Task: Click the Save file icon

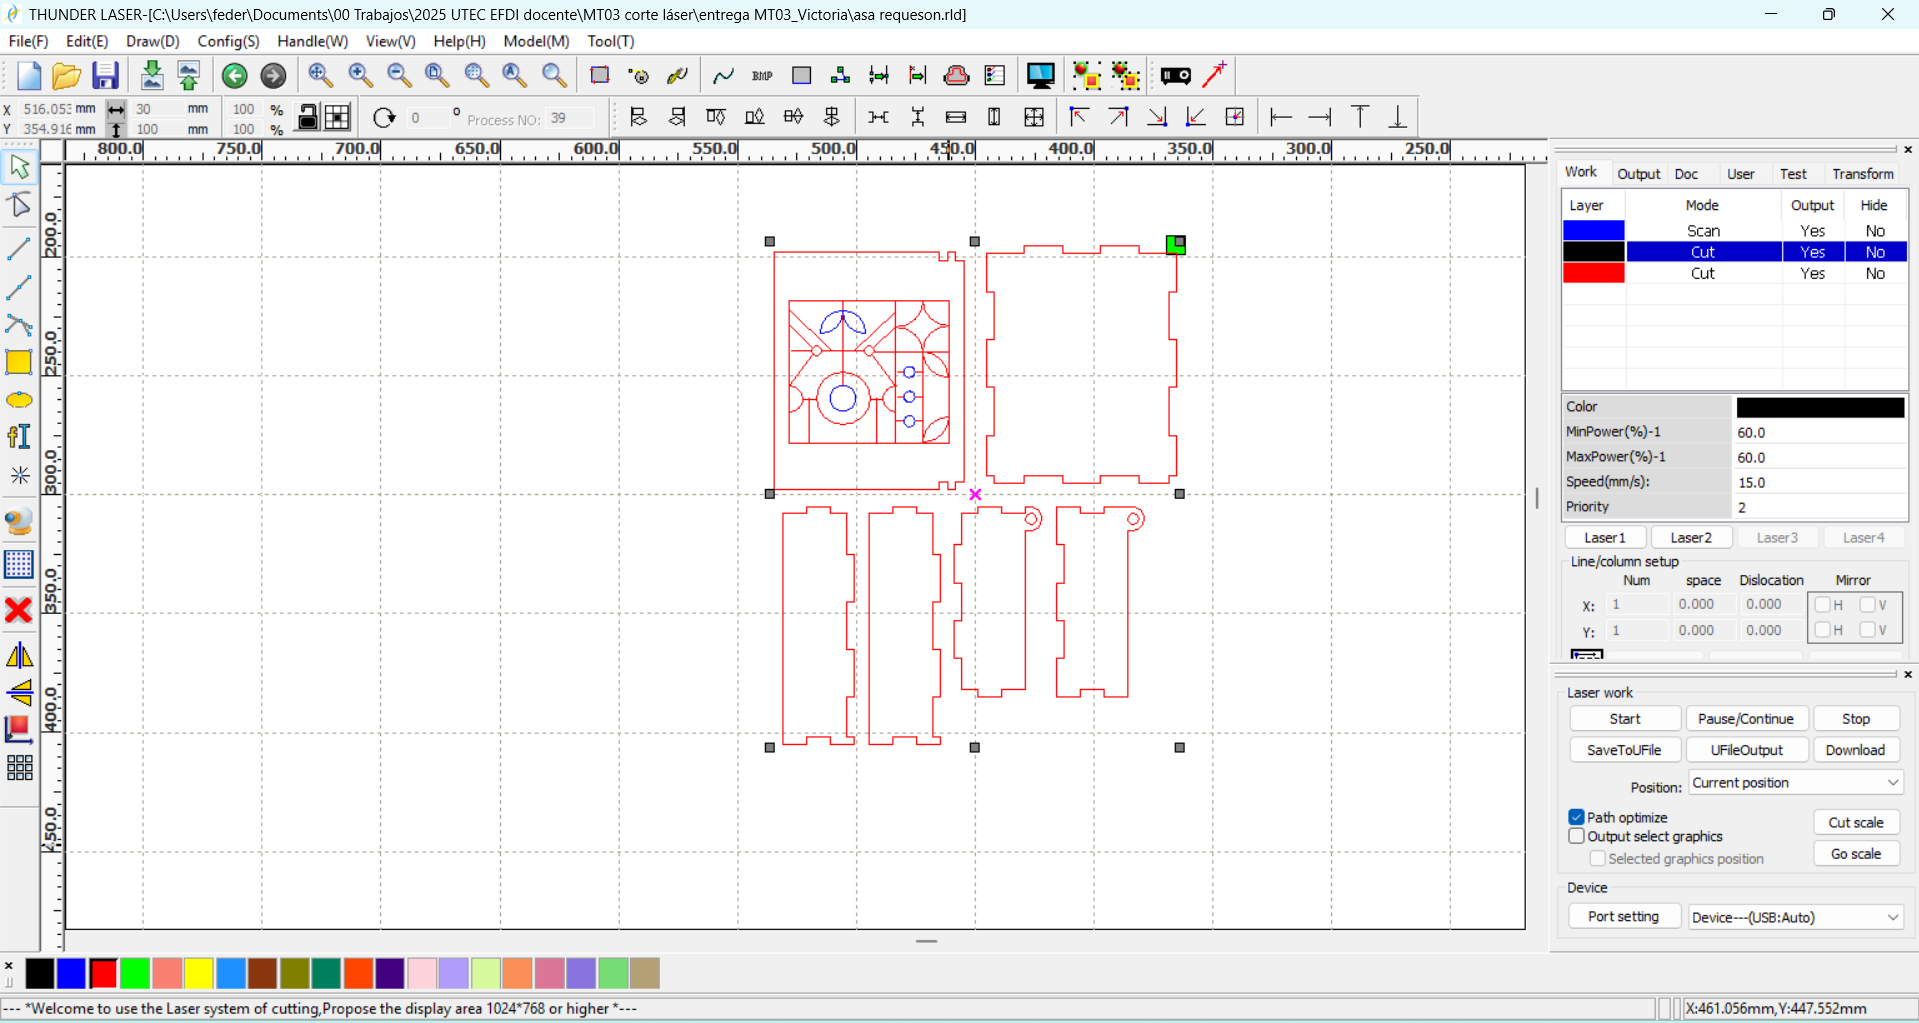Action: click(x=105, y=76)
